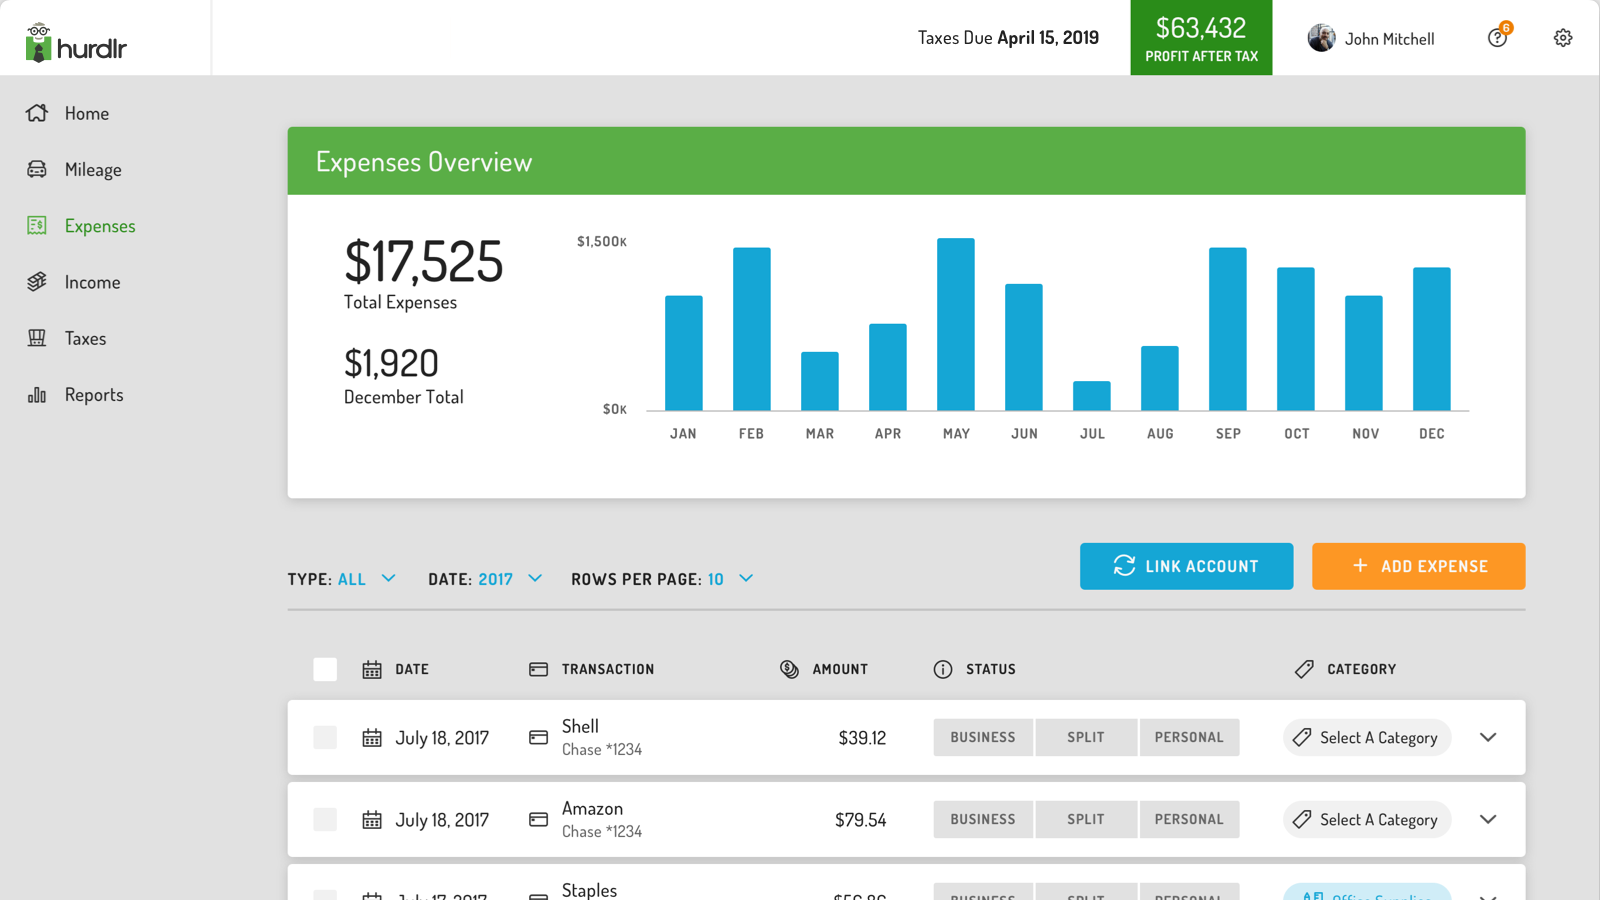
Task: Select the Expenses receipt icon
Action: tap(36, 225)
